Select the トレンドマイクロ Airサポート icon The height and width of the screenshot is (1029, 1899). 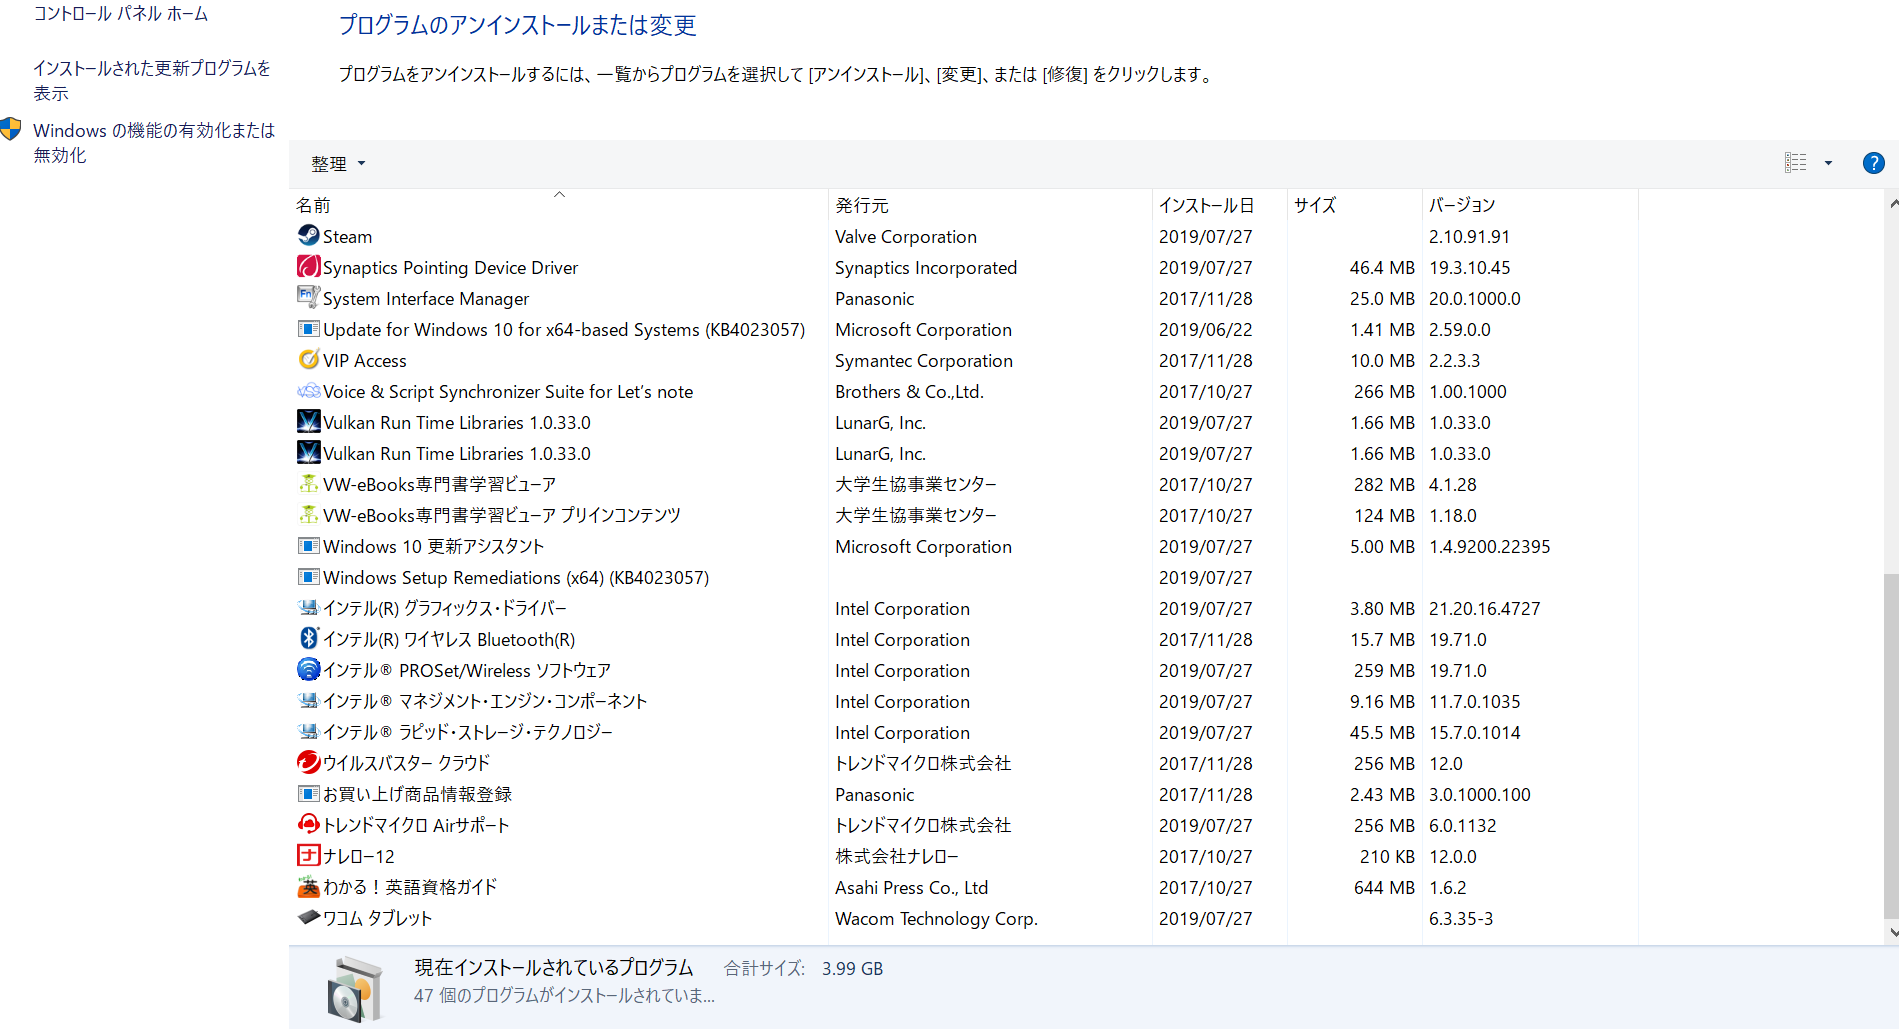(x=308, y=825)
